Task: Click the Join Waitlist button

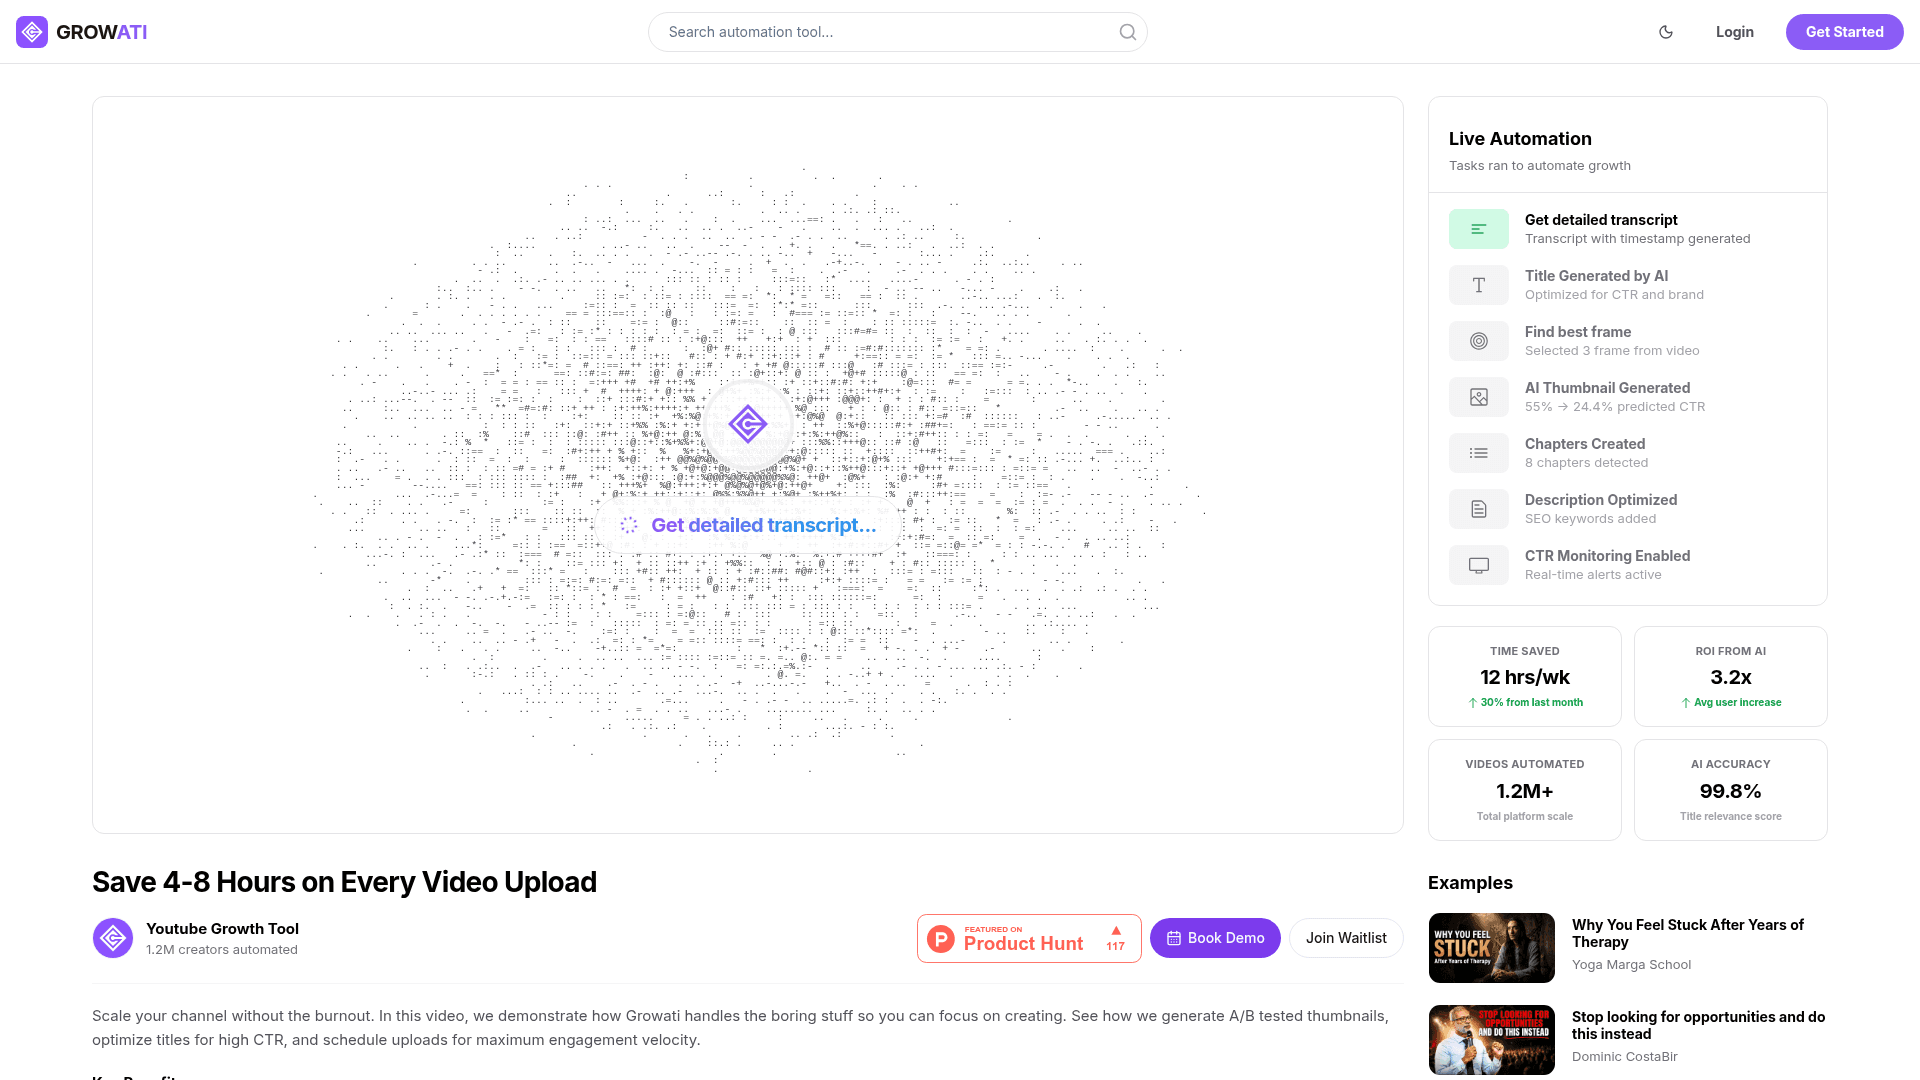Action: coord(1346,938)
